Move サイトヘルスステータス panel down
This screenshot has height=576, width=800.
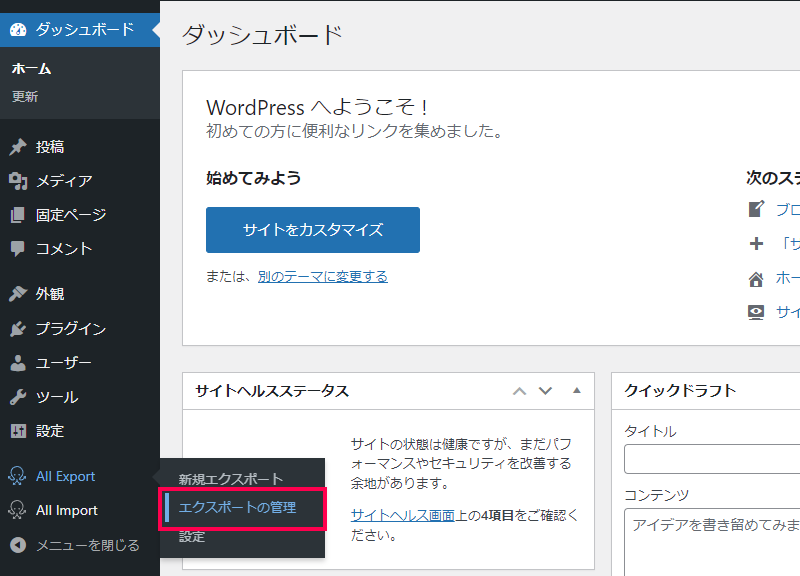point(545,391)
